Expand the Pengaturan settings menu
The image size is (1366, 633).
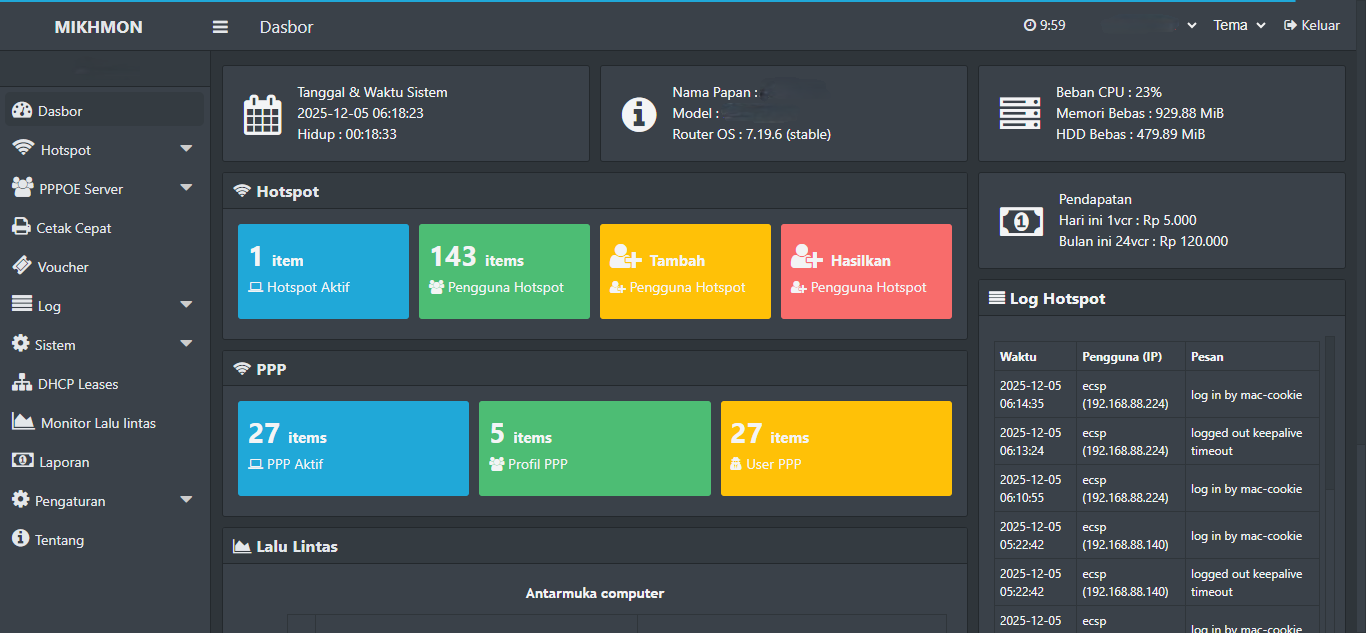[75, 500]
